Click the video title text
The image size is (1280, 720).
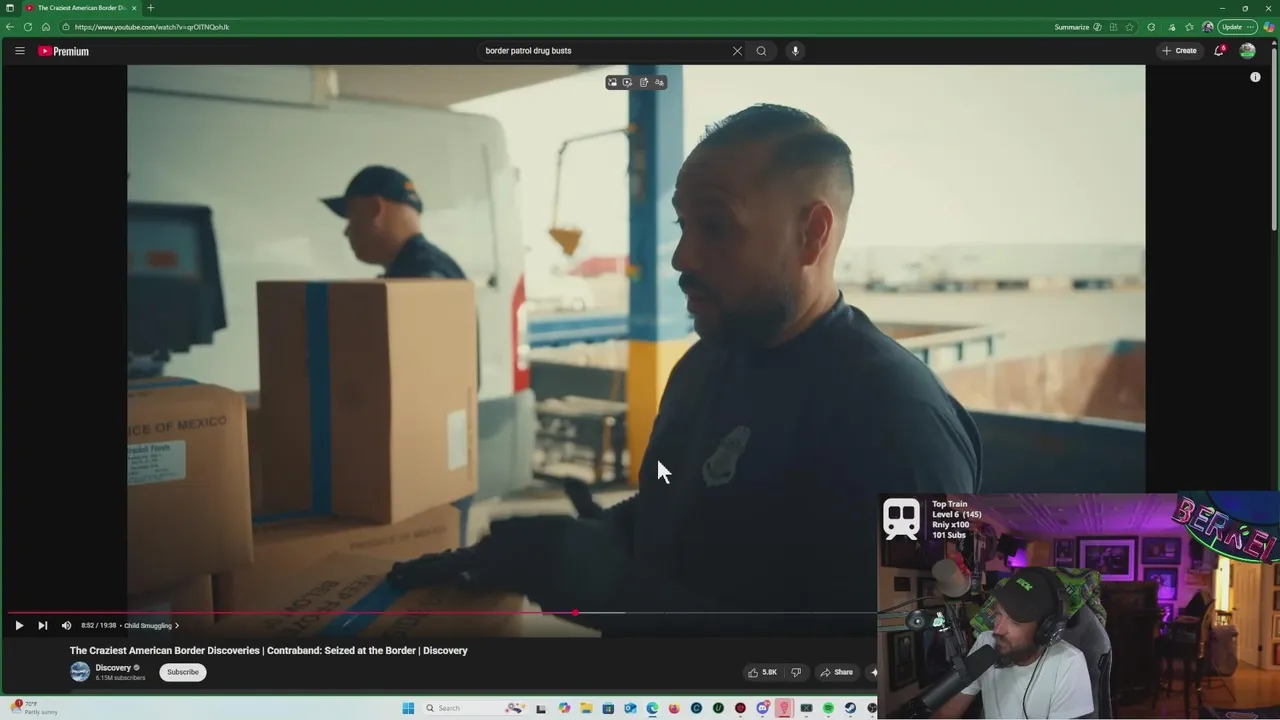click(x=269, y=651)
